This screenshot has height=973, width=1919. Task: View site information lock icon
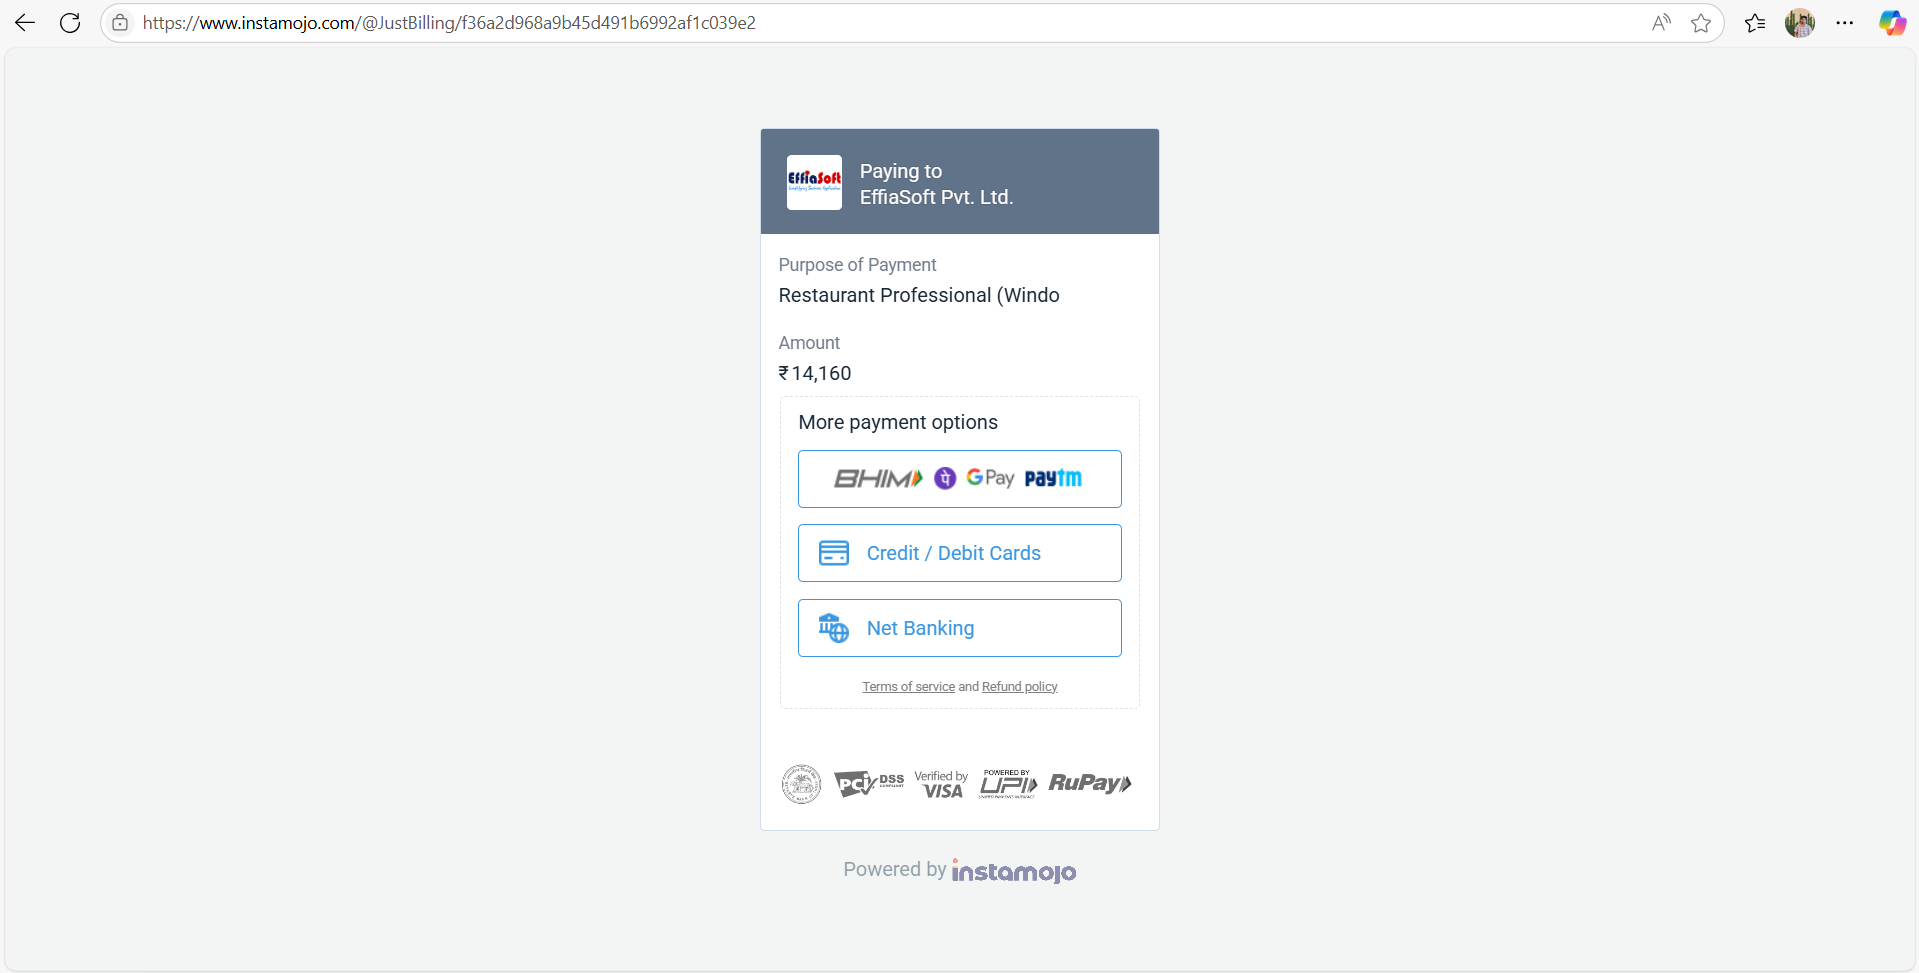(120, 23)
